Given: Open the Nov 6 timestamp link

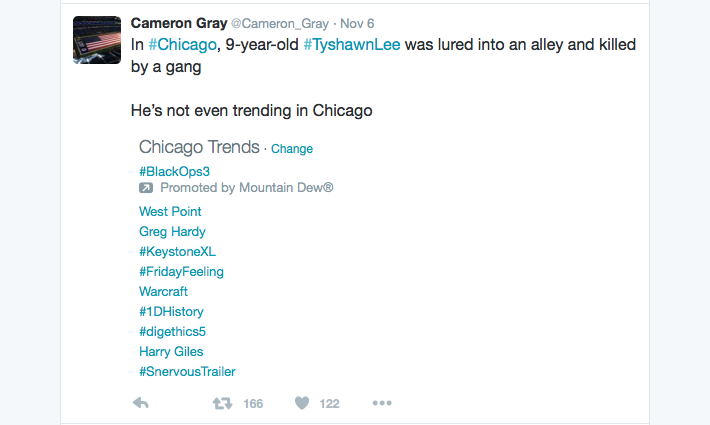Looking at the screenshot, I should 357,24.
